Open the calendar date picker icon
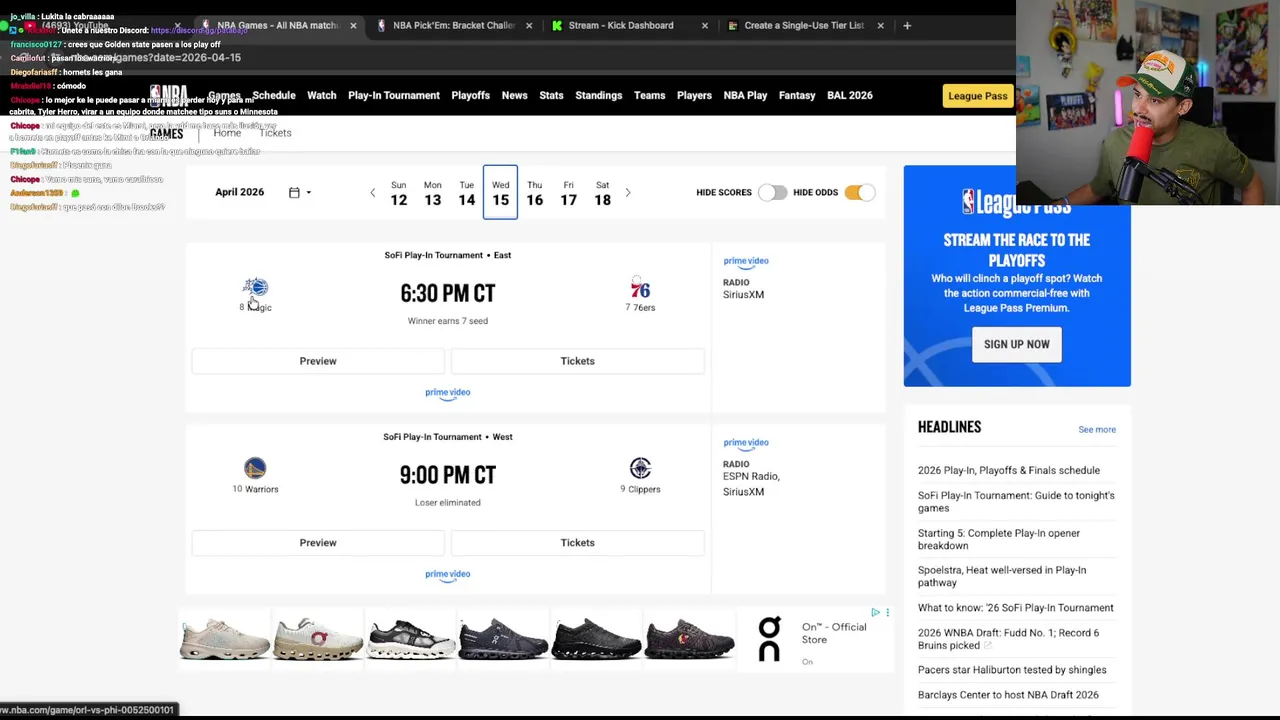The width and height of the screenshot is (1280, 720). point(294,192)
